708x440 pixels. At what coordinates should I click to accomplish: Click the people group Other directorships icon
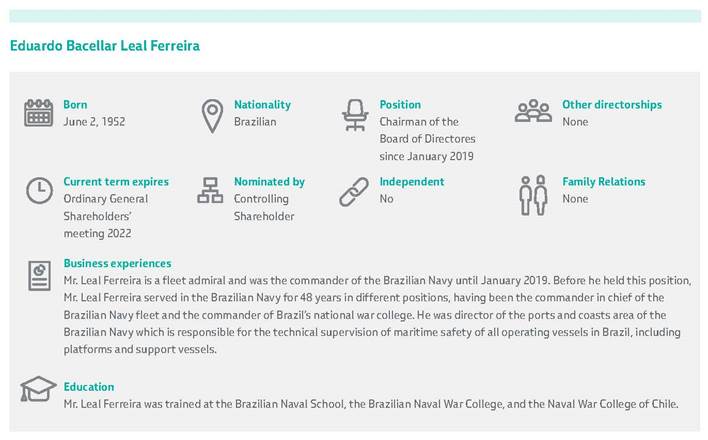[x=533, y=112]
